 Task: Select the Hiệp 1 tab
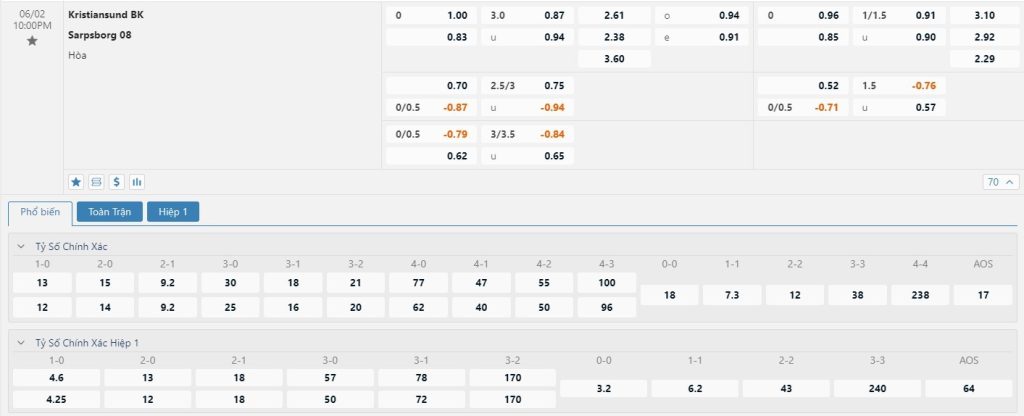coord(173,212)
